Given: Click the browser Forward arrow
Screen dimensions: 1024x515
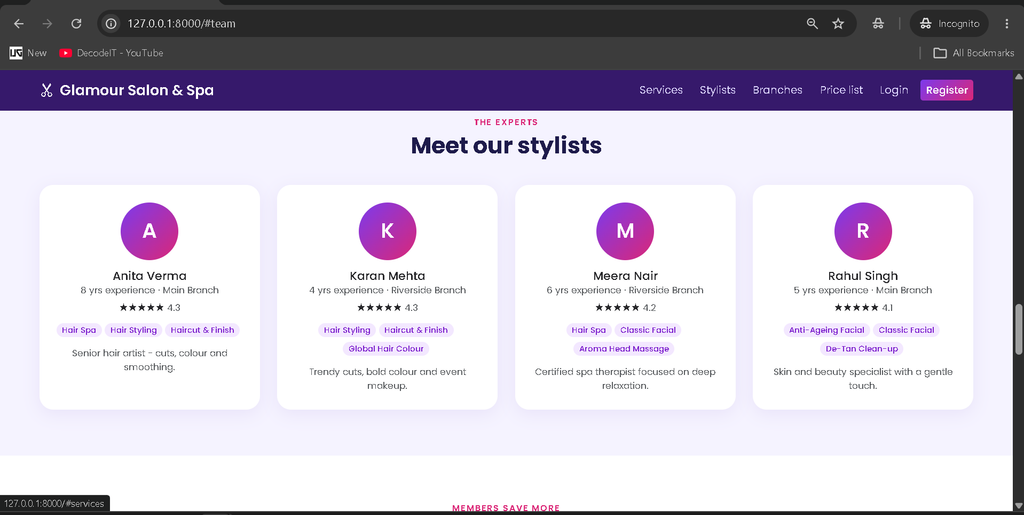Looking at the screenshot, I should tap(47, 23).
